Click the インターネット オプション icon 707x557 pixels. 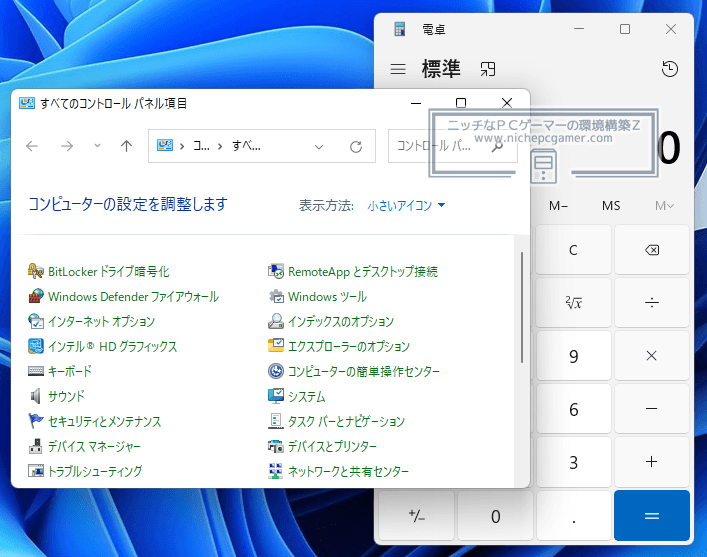36,321
